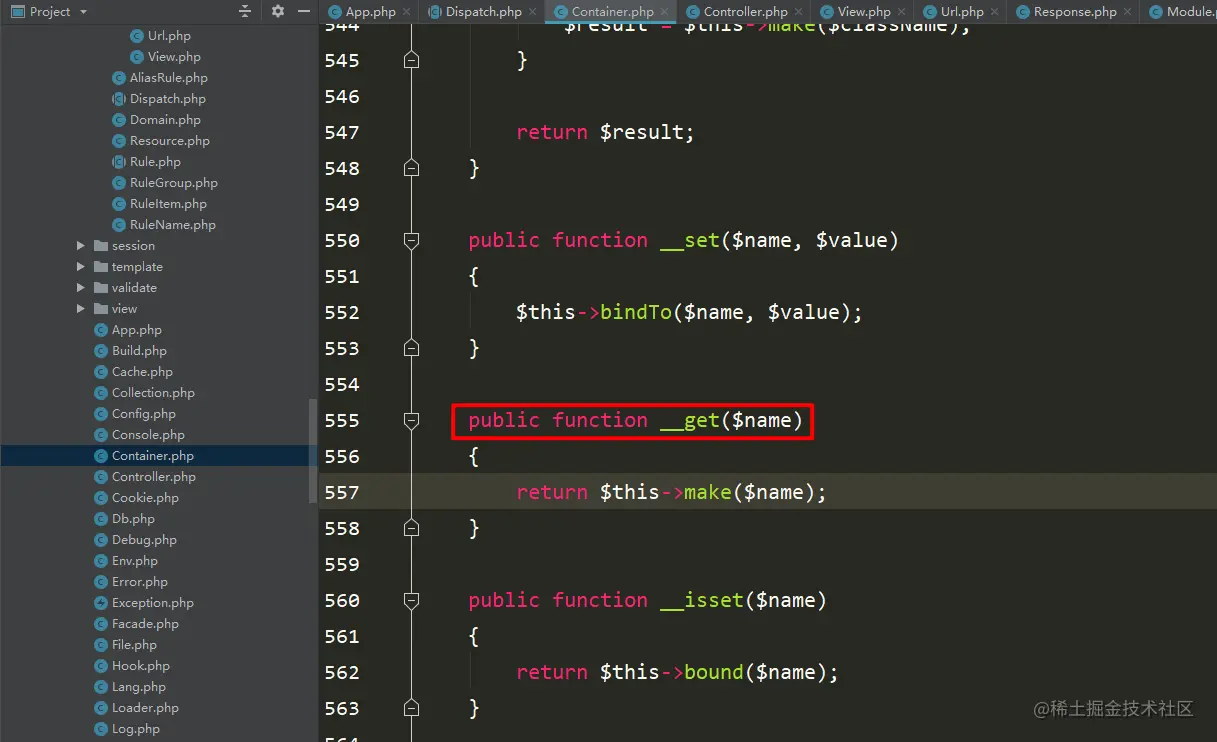This screenshot has height=742, width=1217.
Task: Place cursor on line number 557
Action: pos(342,492)
